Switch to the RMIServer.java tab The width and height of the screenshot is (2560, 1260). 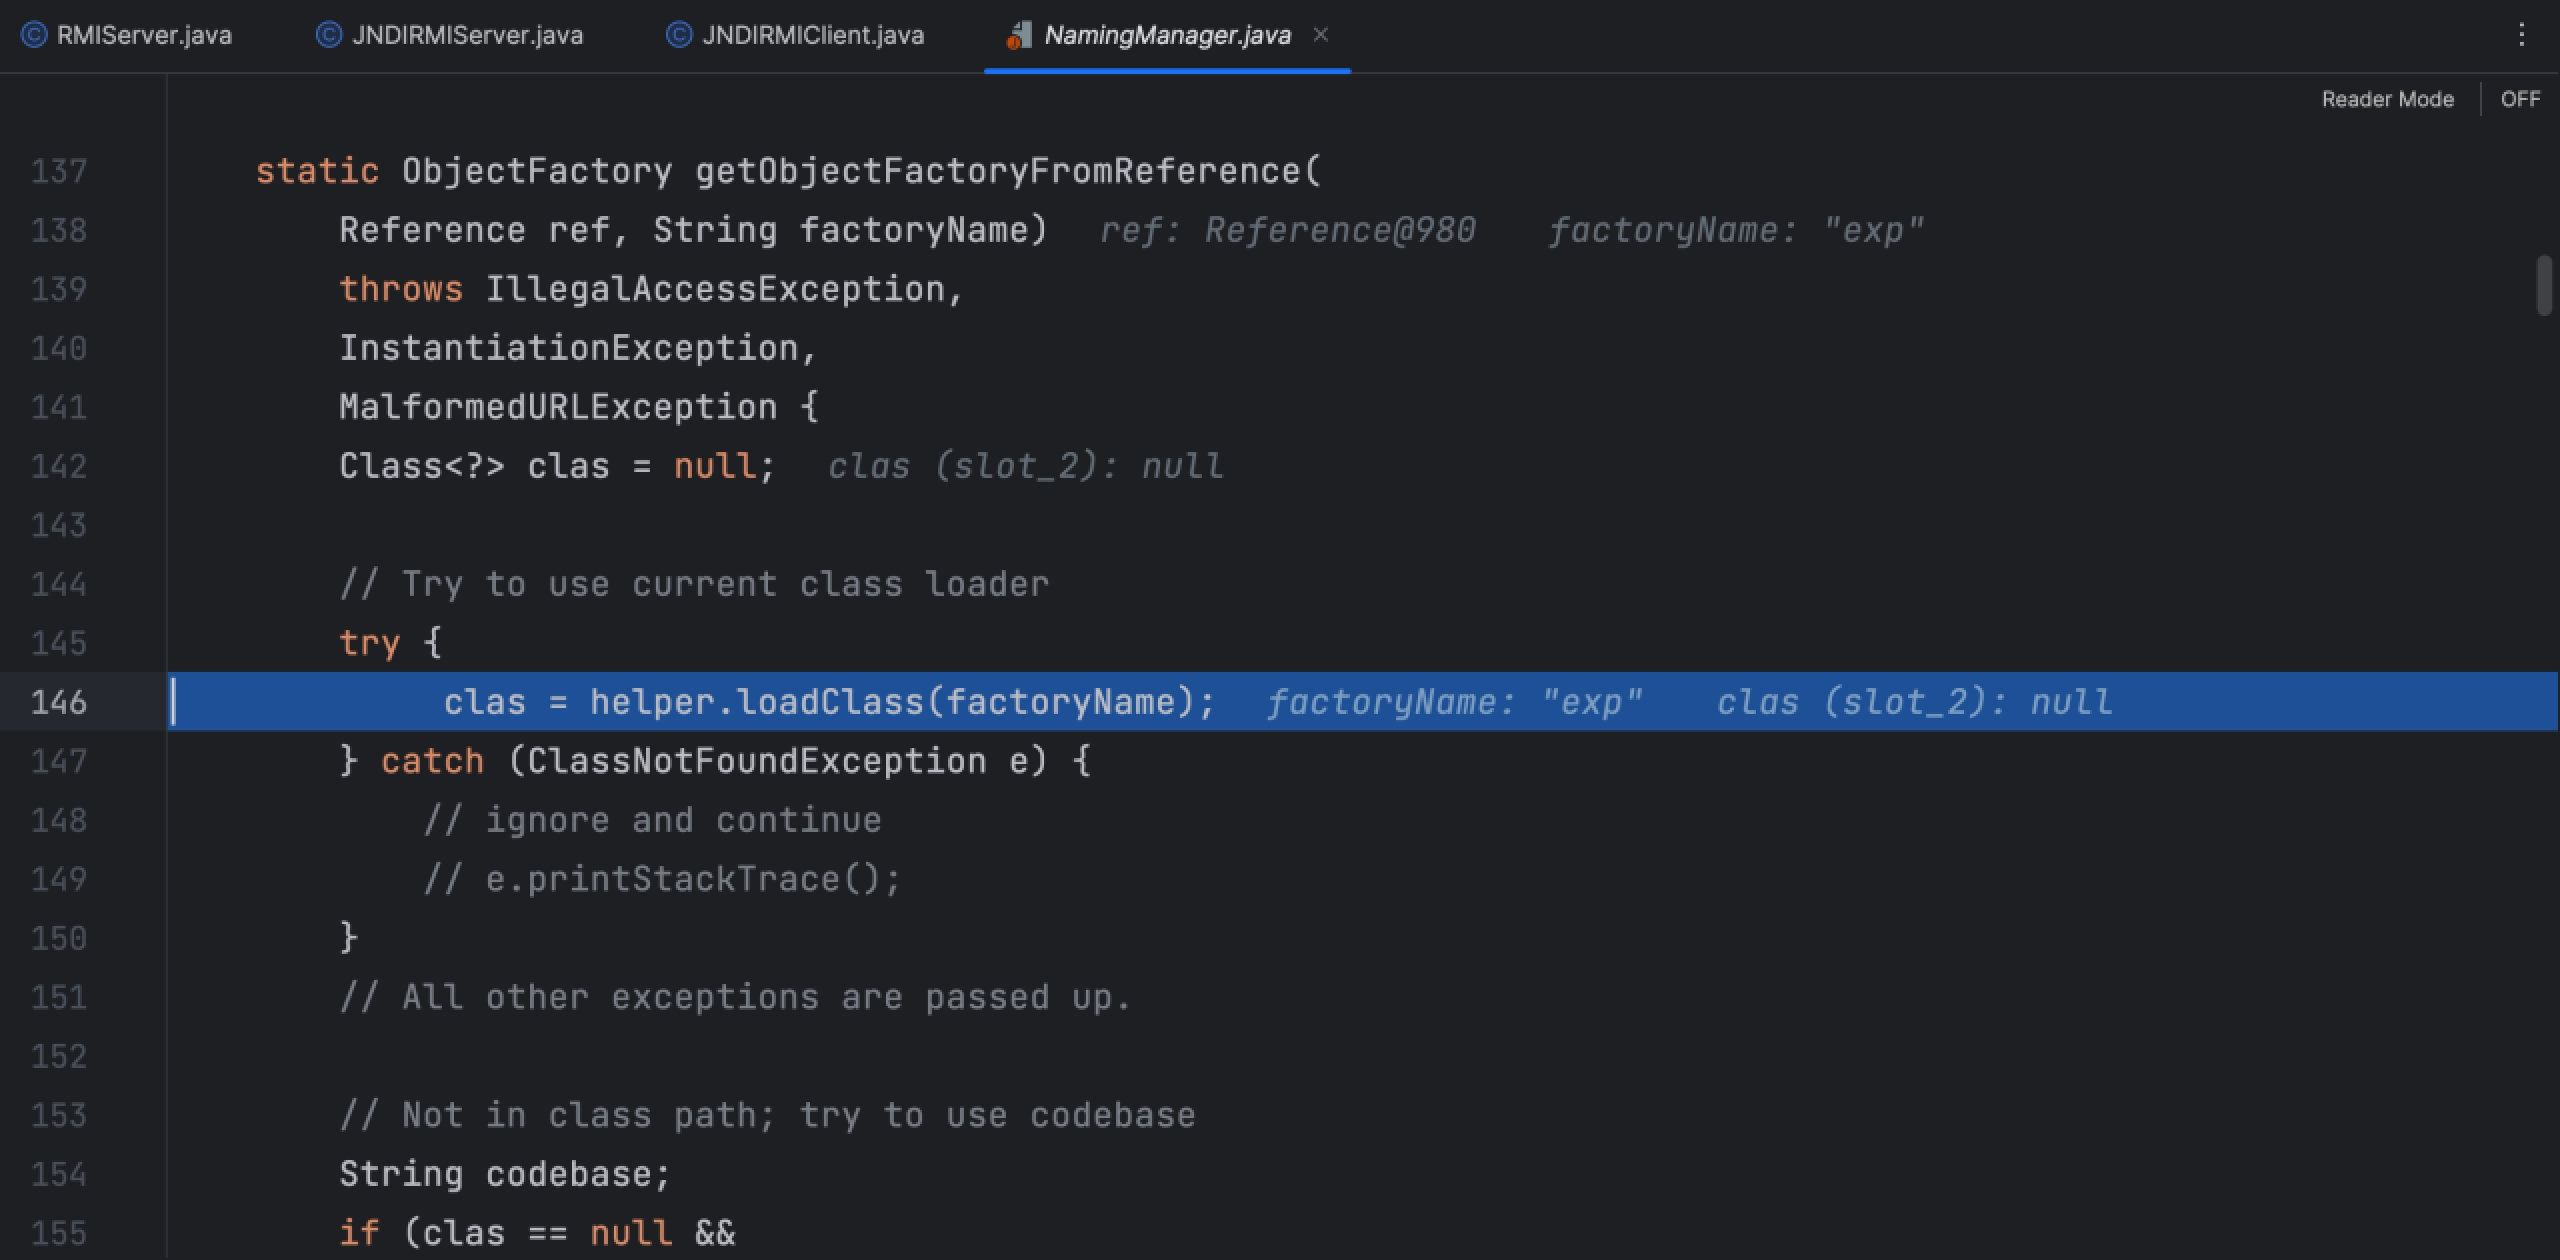pos(127,35)
